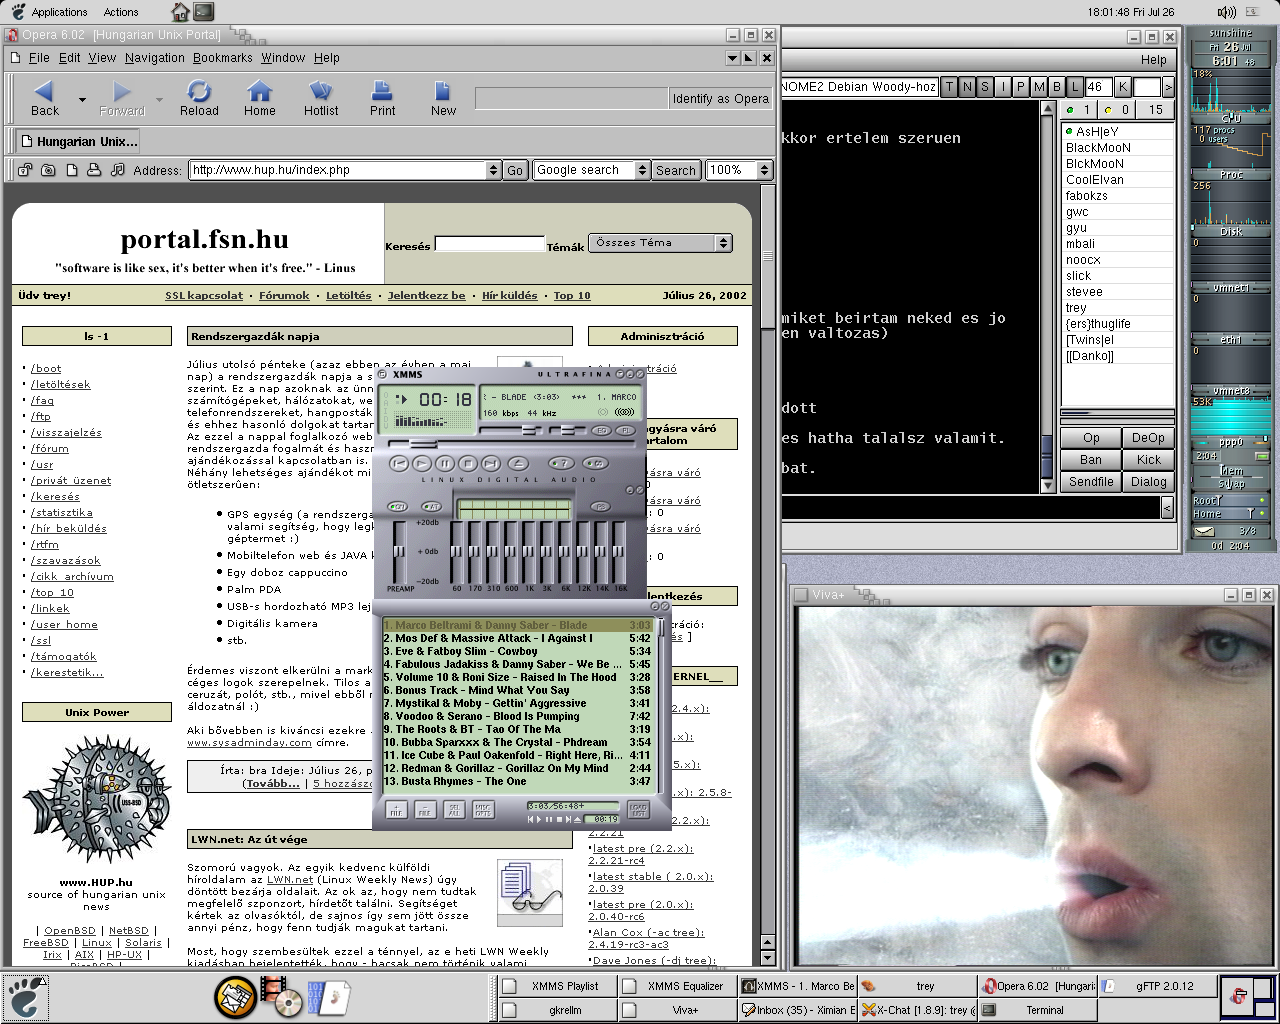Viewport: 1280px width, 1024px height.
Task: Open the Bookmarks menu in Opera
Action: click(x=223, y=58)
